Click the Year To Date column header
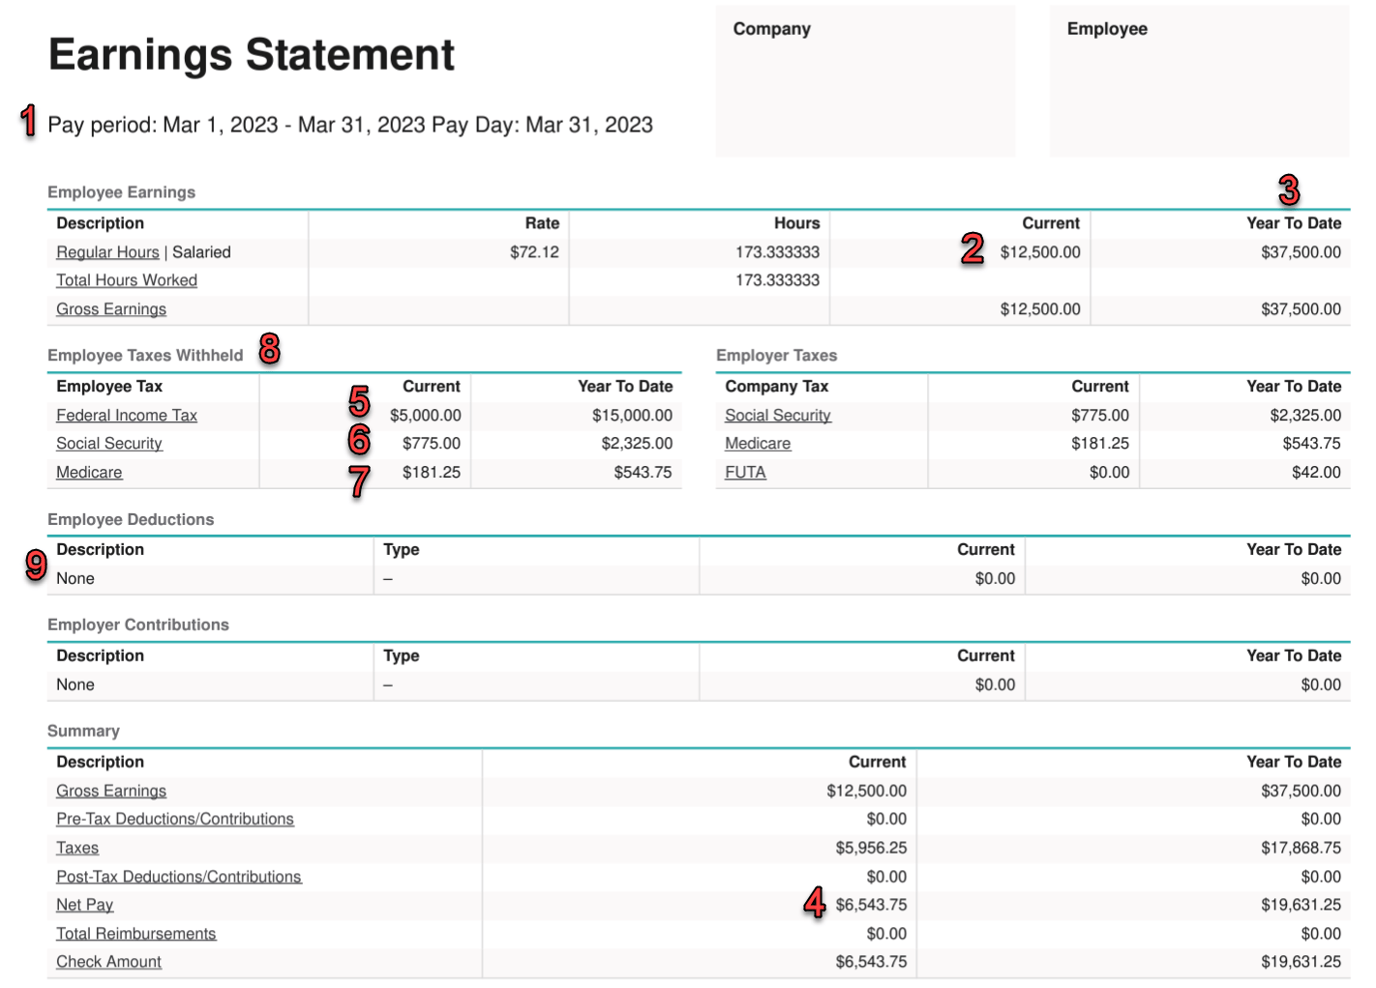Image resolution: width=1376 pixels, height=988 pixels. (x=1294, y=222)
